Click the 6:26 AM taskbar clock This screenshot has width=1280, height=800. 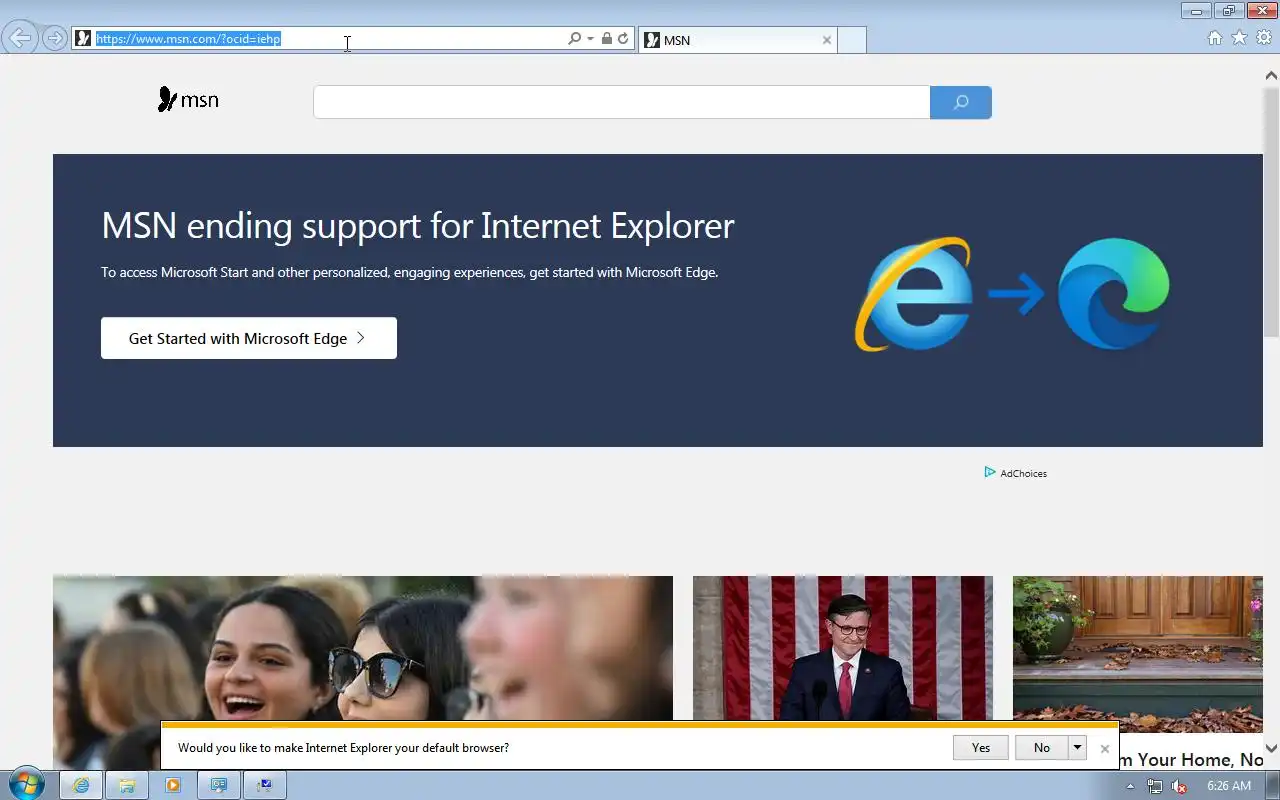[x=1229, y=786]
